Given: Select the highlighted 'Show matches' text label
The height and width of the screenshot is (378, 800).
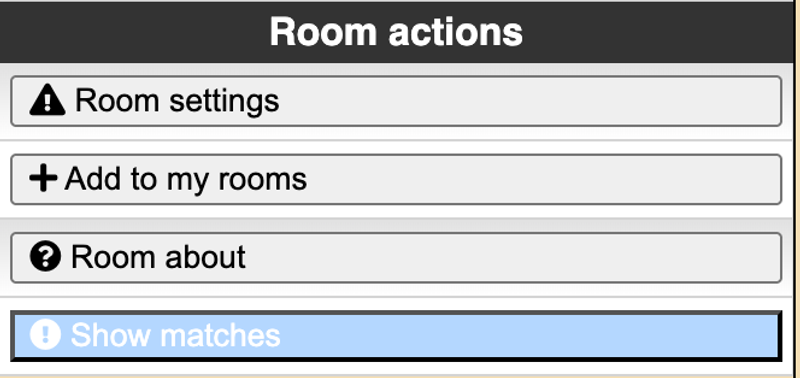Looking at the screenshot, I should [x=176, y=335].
